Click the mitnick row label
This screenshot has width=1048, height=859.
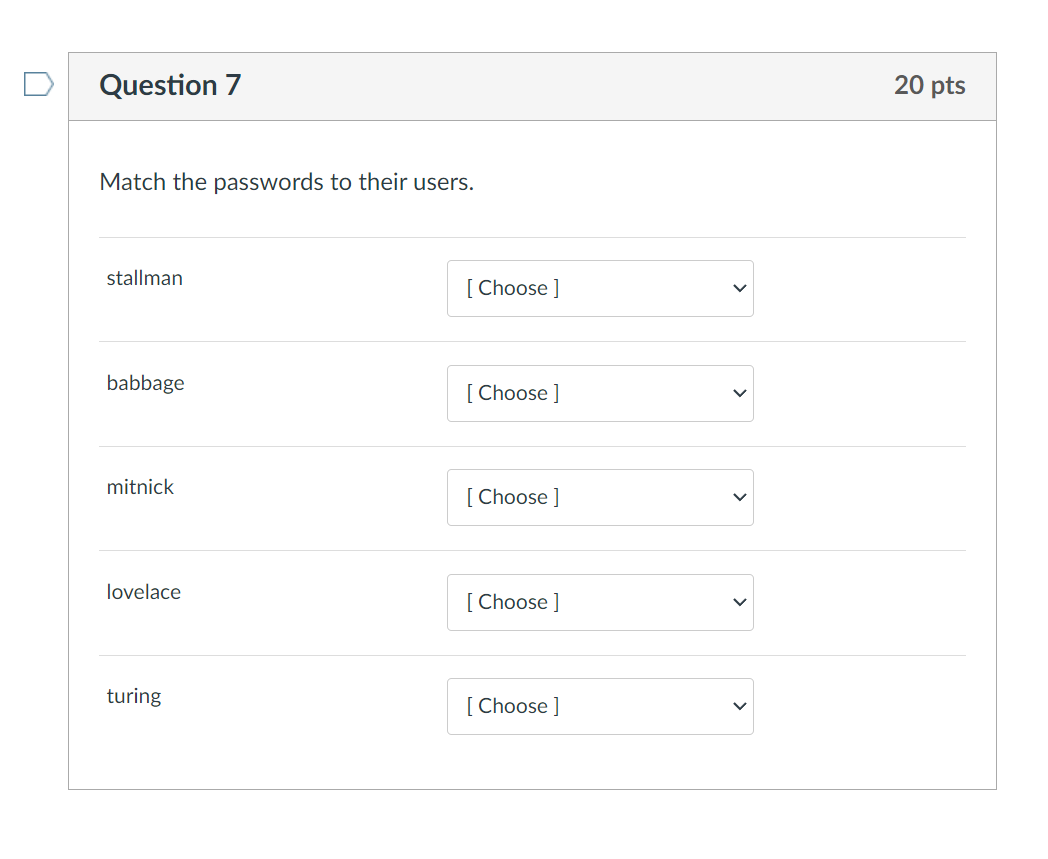tap(140, 487)
